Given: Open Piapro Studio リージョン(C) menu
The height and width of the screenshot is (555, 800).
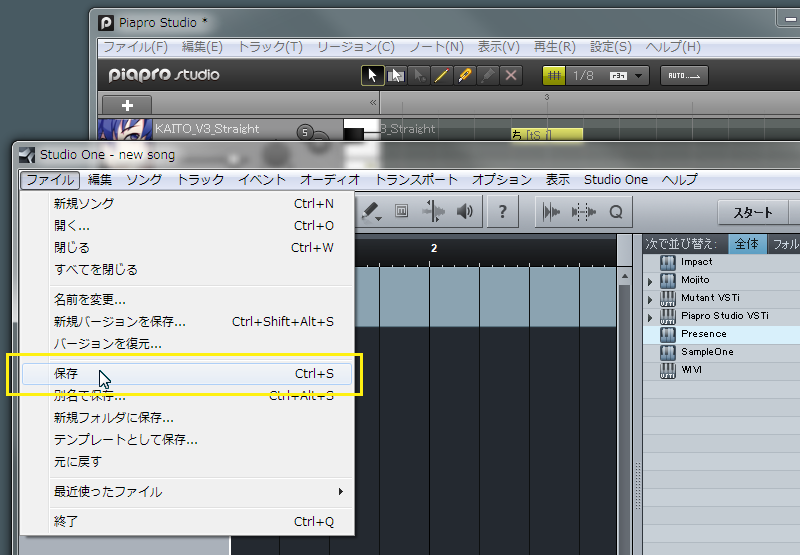Looking at the screenshot, I should pos(356,47).
